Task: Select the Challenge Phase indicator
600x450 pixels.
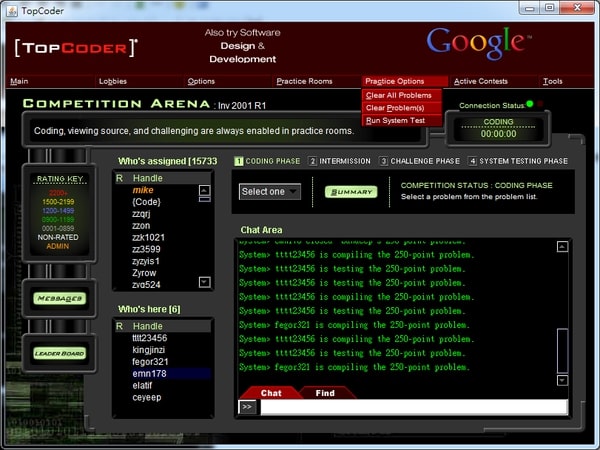Action: (x=420, y=161)
